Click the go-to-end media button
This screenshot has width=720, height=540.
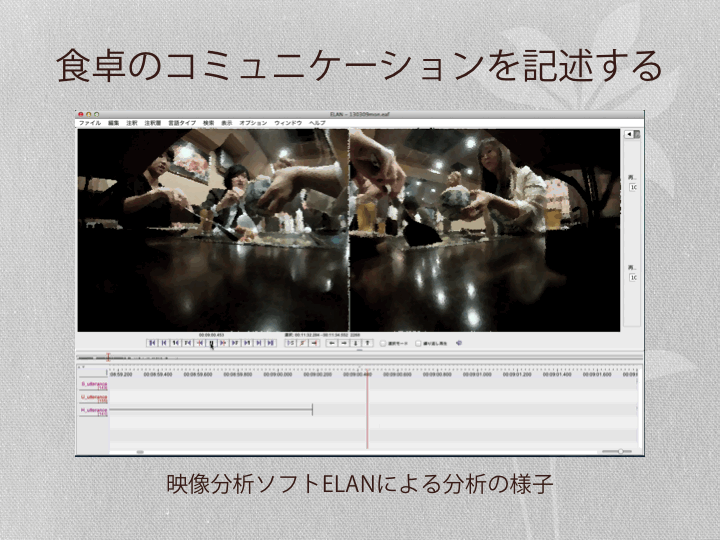tap(270, 343)
